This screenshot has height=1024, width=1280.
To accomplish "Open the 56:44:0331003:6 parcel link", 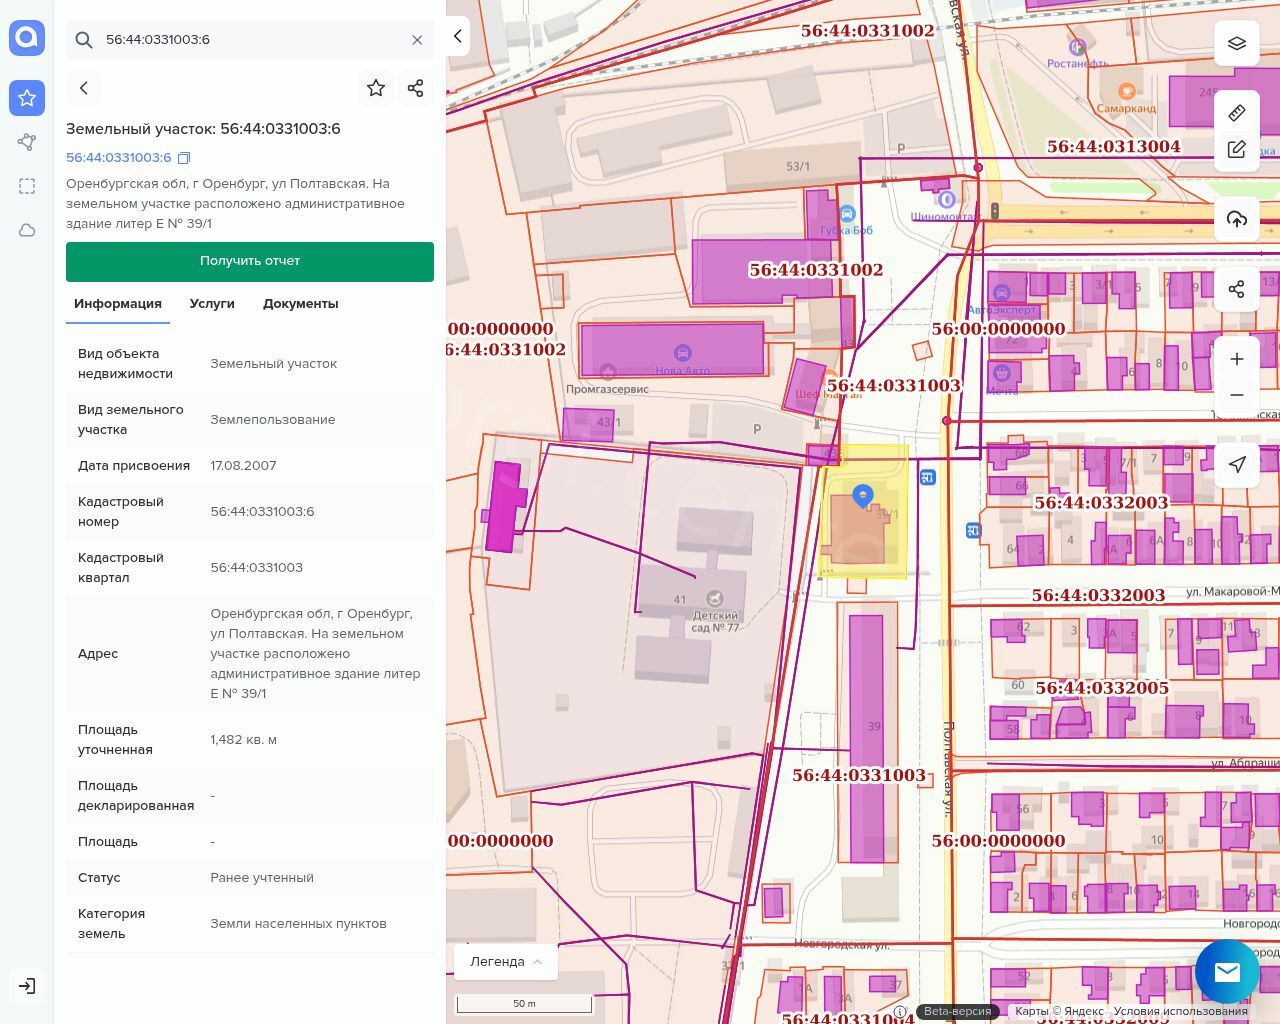I will (x=118, y=158).
